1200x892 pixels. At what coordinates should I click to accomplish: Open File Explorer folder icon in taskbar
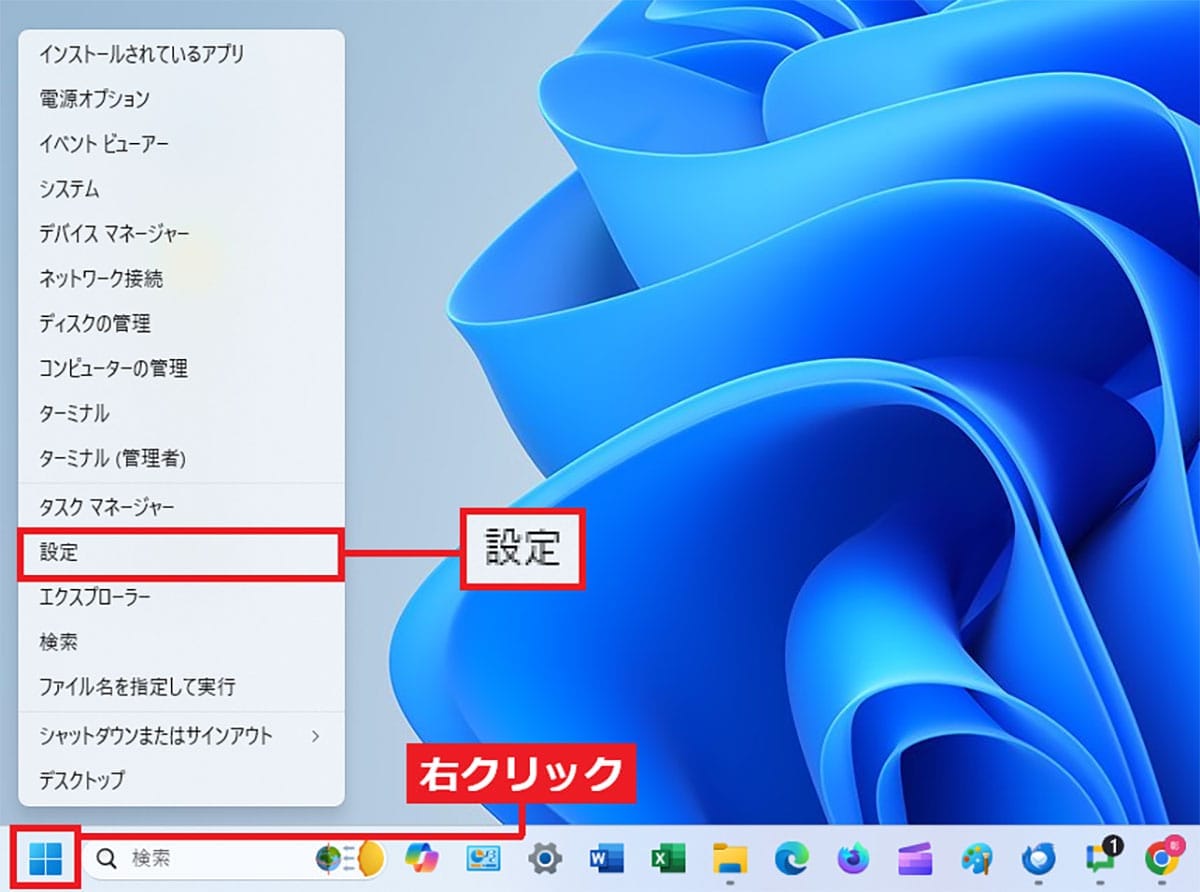point(731,858)
